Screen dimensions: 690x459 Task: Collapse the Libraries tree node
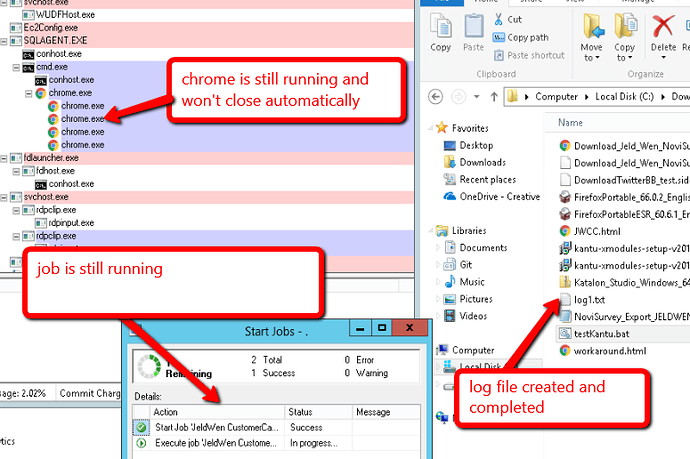(x=431, y=231)
